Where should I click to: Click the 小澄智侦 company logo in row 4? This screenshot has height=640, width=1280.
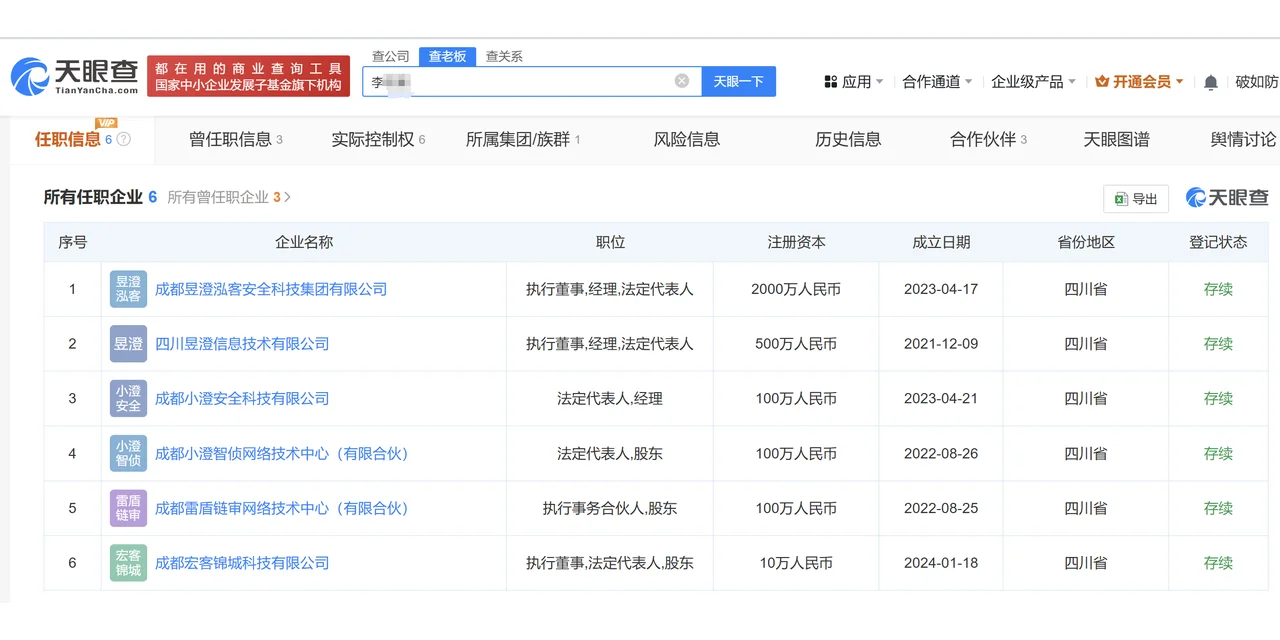coord(128,453)
